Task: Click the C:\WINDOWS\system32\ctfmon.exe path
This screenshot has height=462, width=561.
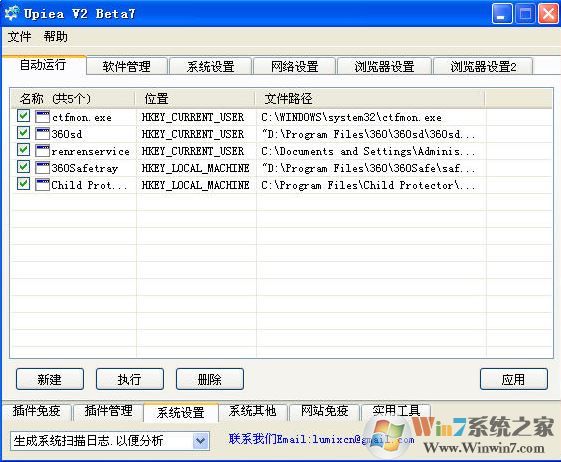Action: (x=351, y=117)
